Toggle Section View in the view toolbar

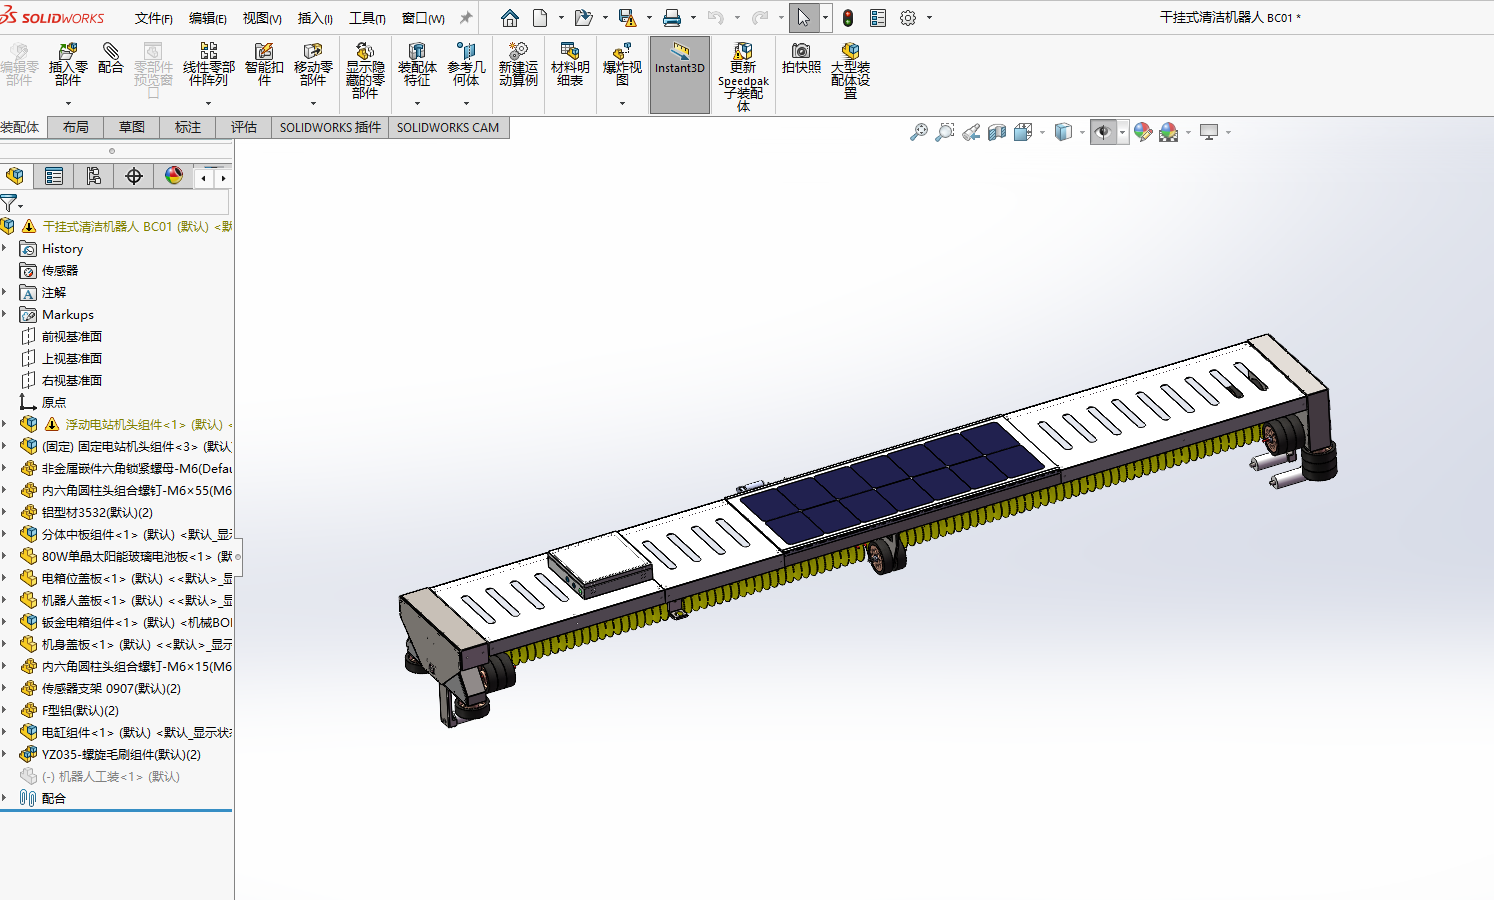pos(997,132)
